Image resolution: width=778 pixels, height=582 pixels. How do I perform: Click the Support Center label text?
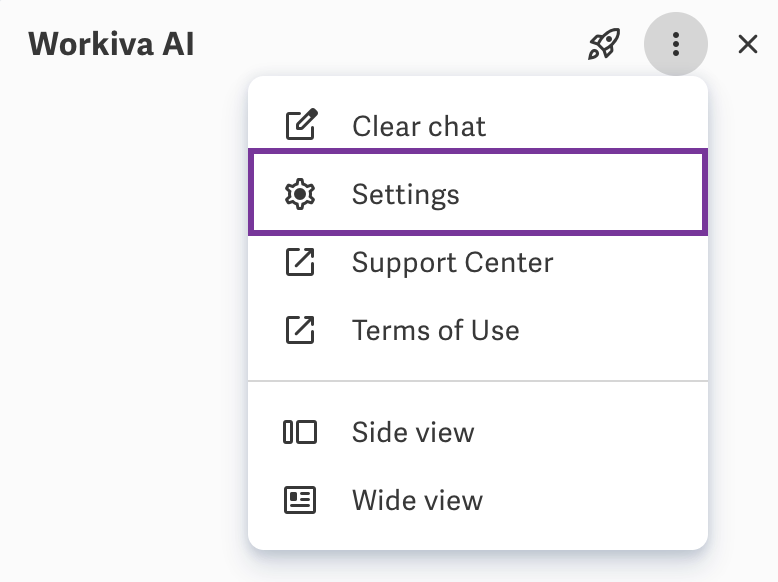(x=453, y=262)
